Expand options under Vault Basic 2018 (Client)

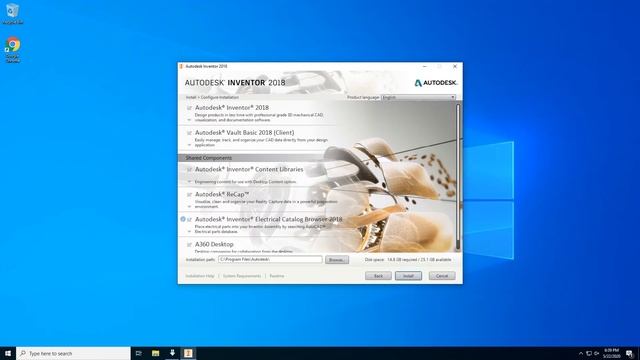pyautogui.click(x=189, y=145)
